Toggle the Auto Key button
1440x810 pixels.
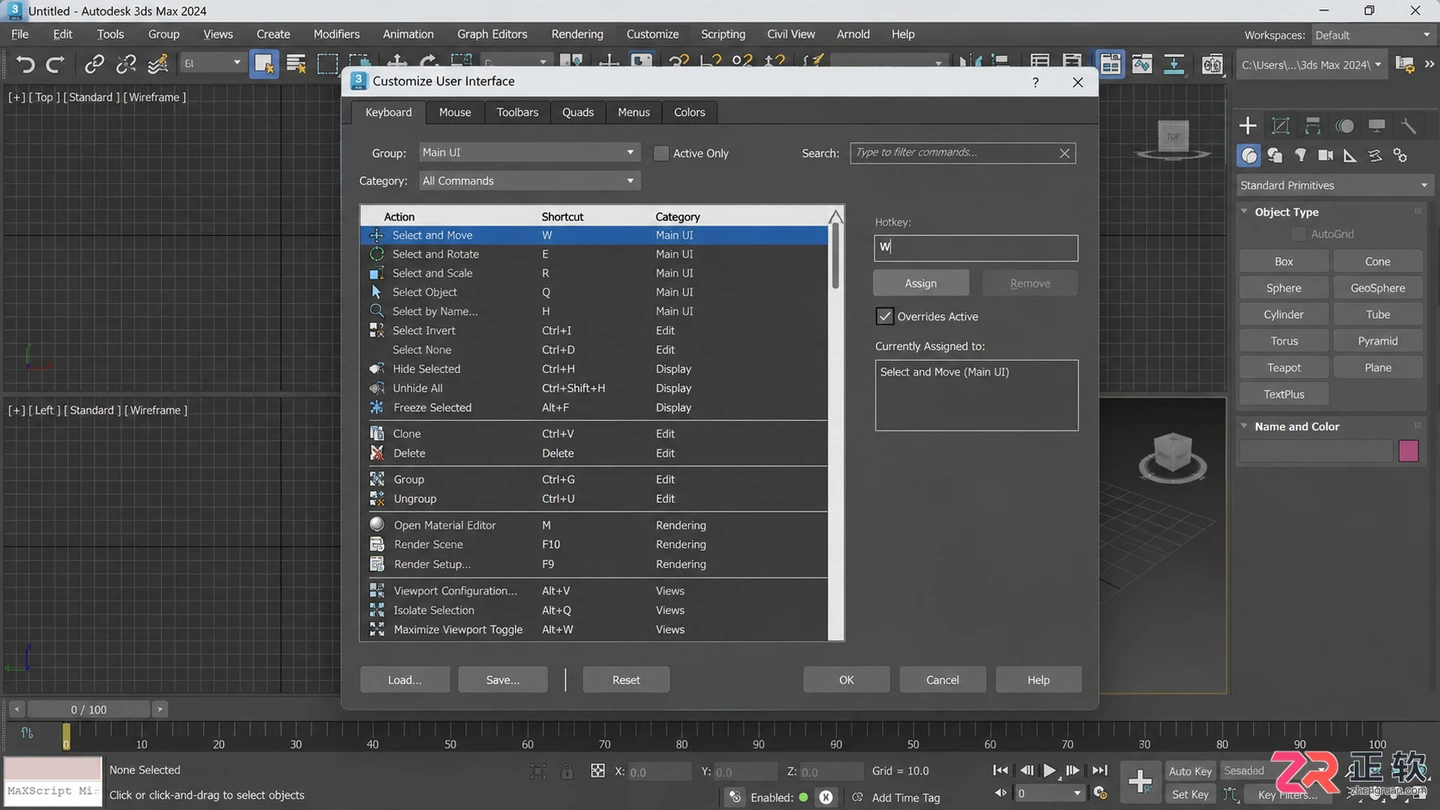(1190, 771)
